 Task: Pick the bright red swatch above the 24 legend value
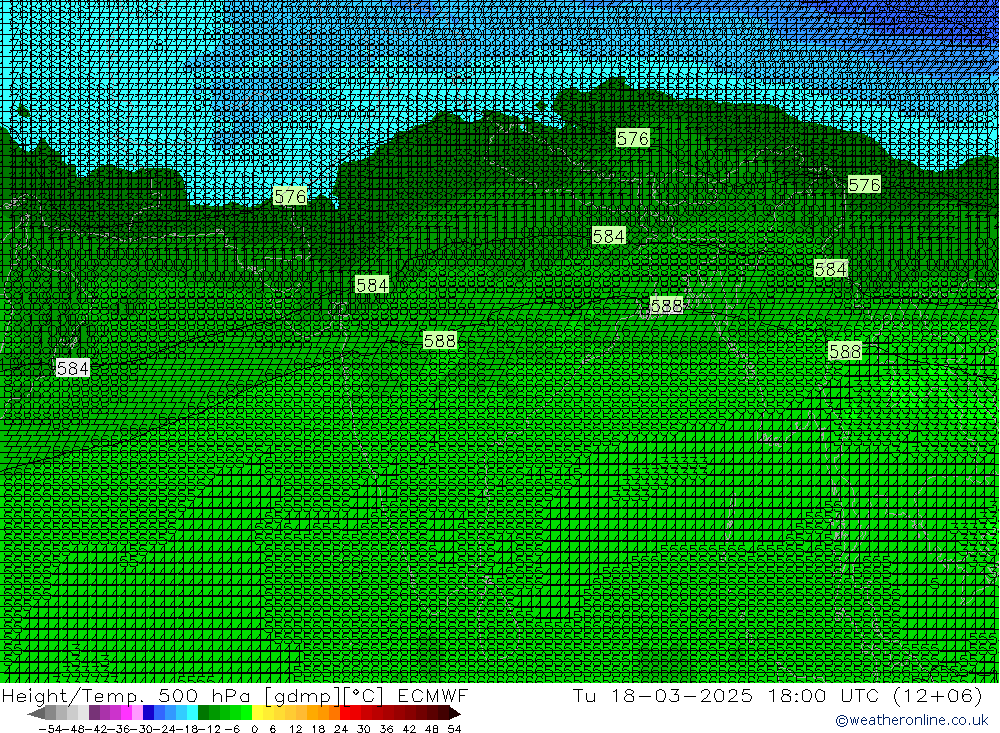345,713
